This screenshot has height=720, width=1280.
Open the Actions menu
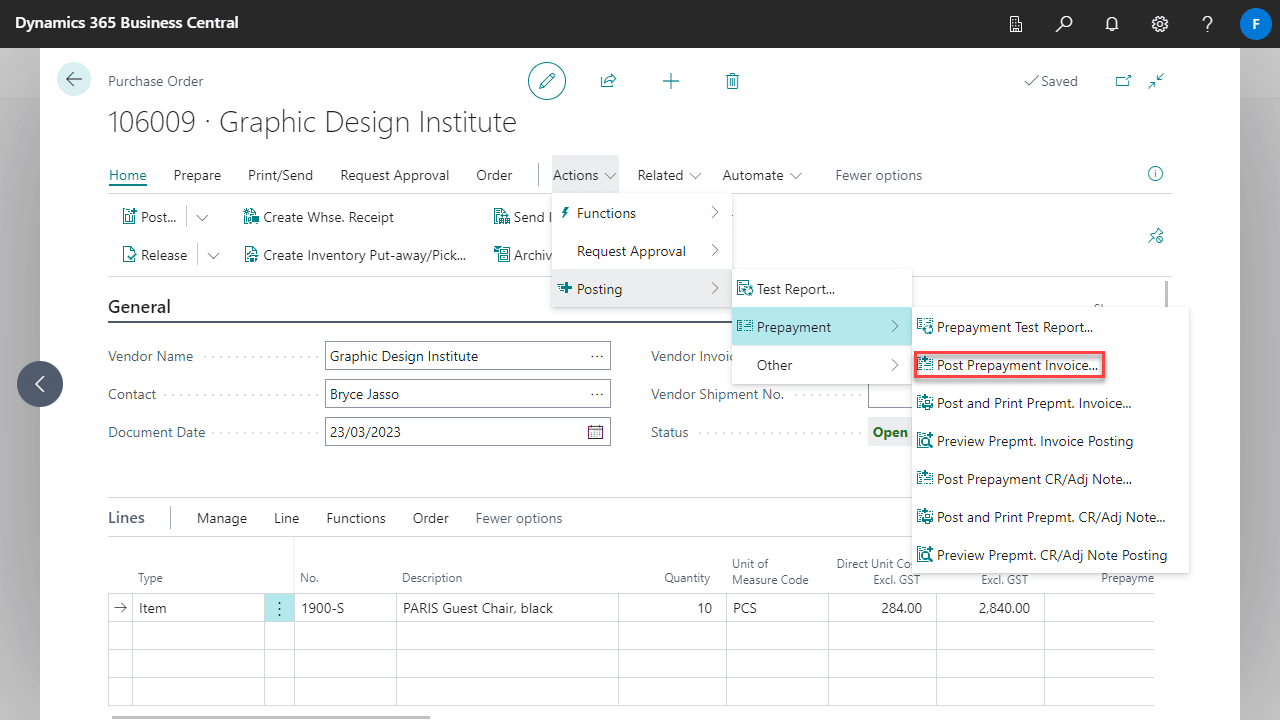585,175
